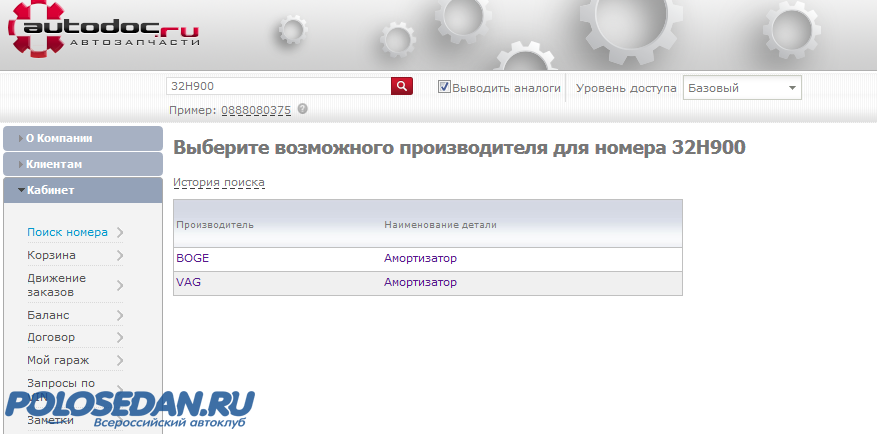This screenshot has width=877, height=434.
Task: Click the example number 0888080375
Action: pyautogui.click(x=256, y=110)
